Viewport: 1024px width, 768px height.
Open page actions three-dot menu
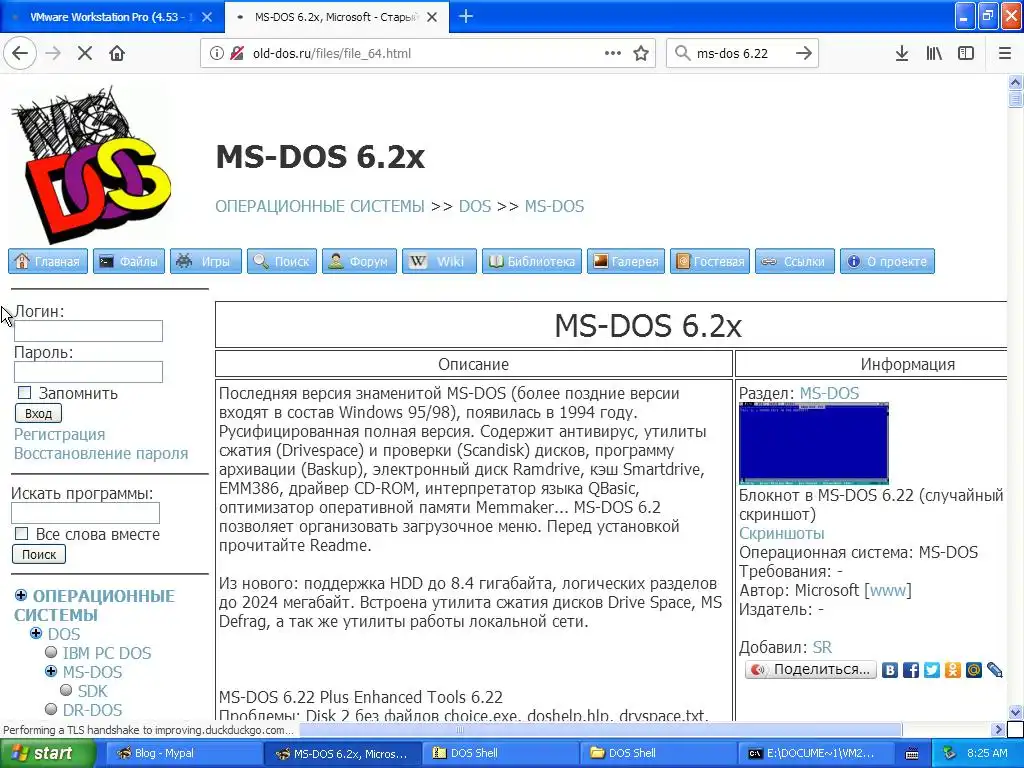coord(613,54)
